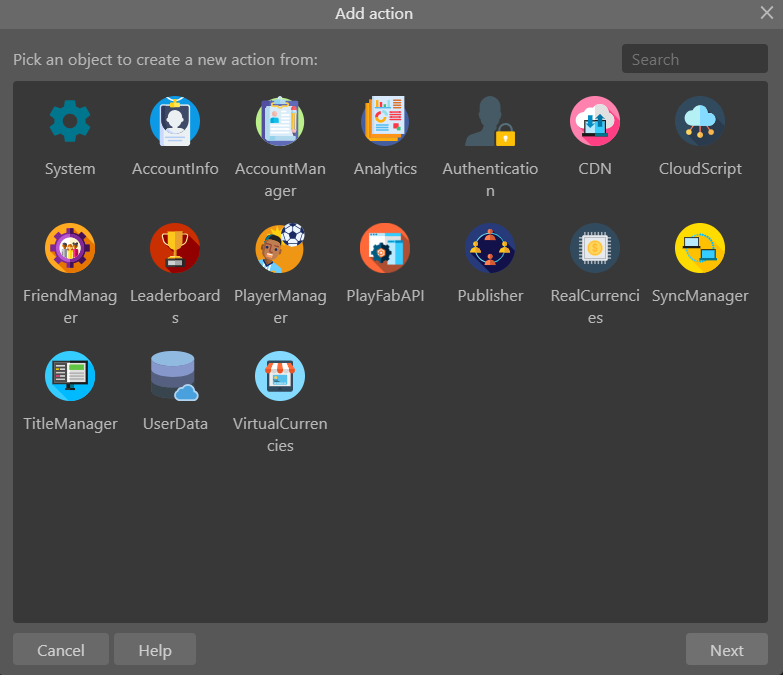Click the "Publisher" label text
The image size is (783, 675).
point(490,296)
